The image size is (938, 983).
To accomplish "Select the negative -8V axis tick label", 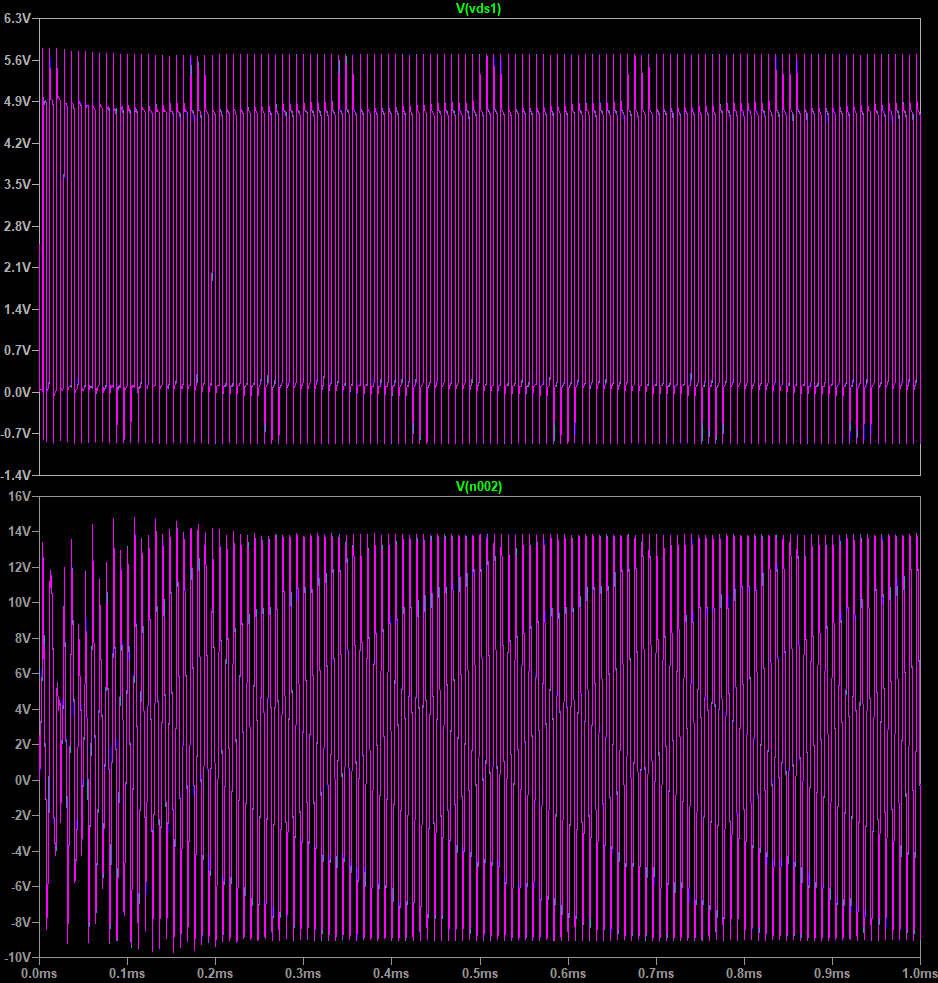I will [21, 922].
